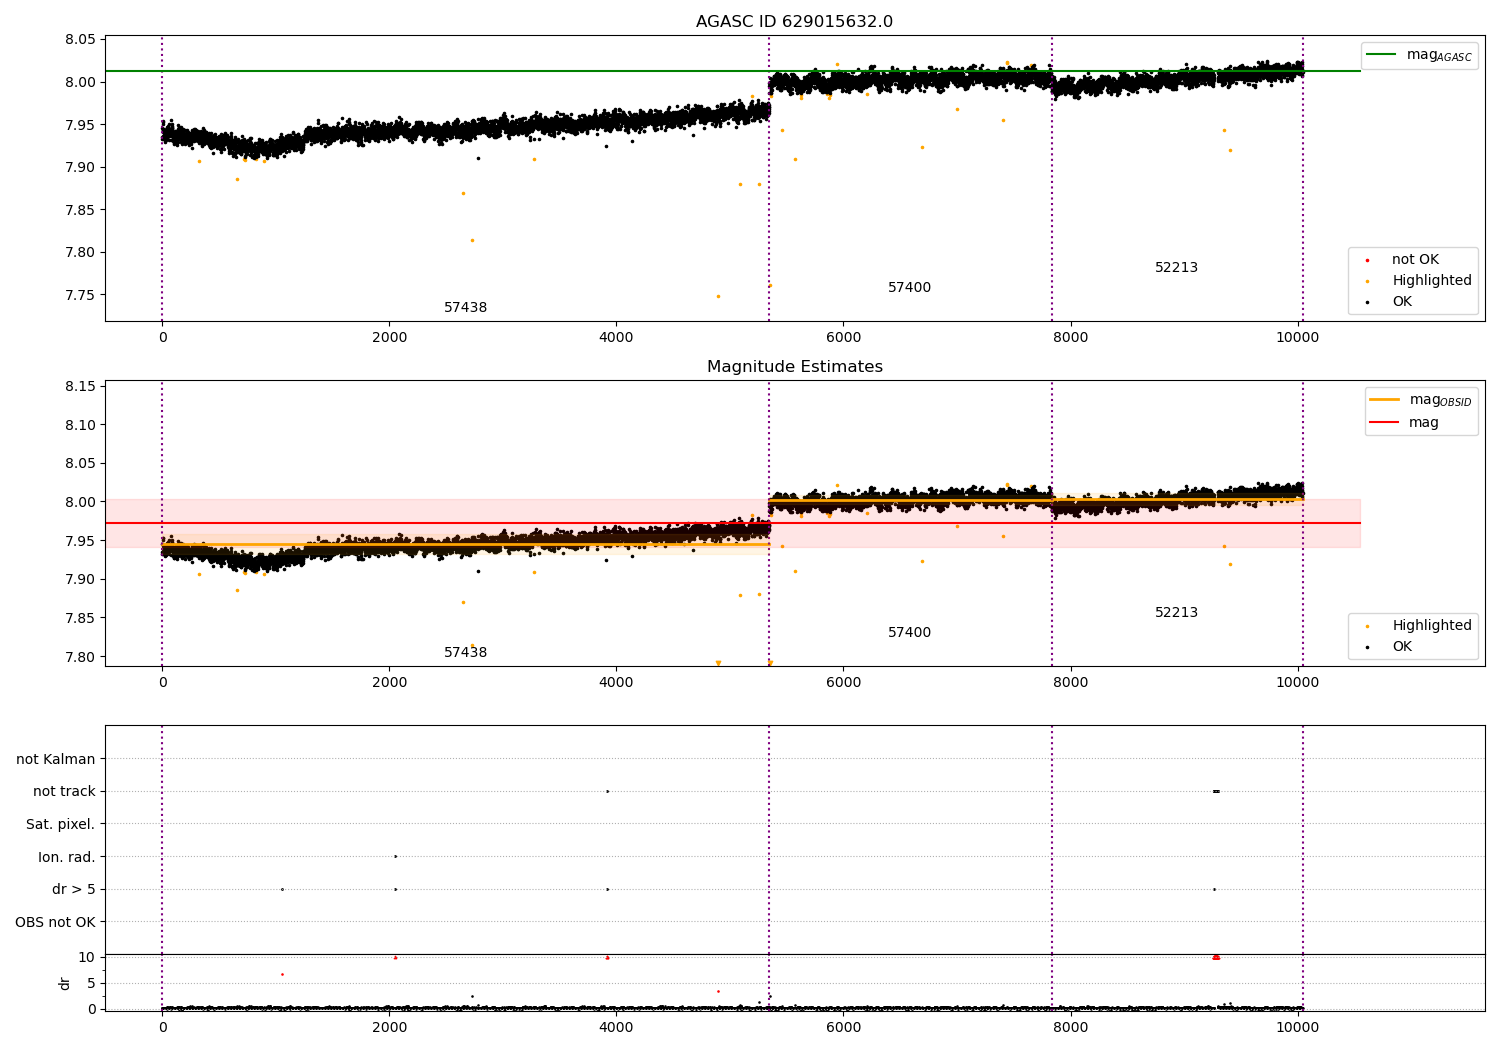1500x1050 pixels.
Task: Click the 'not track' axis label
Action: coord(64,792)
